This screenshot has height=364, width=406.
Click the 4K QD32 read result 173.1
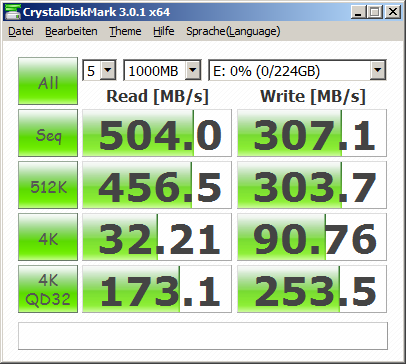(157, 289)
